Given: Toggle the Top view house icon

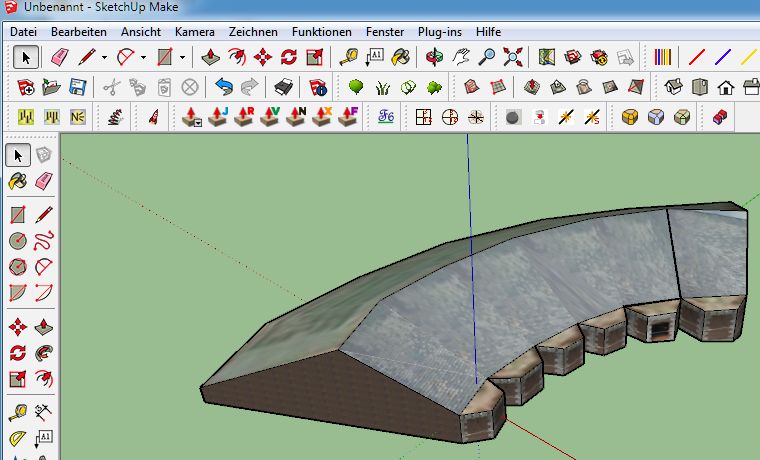Looking at the screenshot, I should (699, 87).
